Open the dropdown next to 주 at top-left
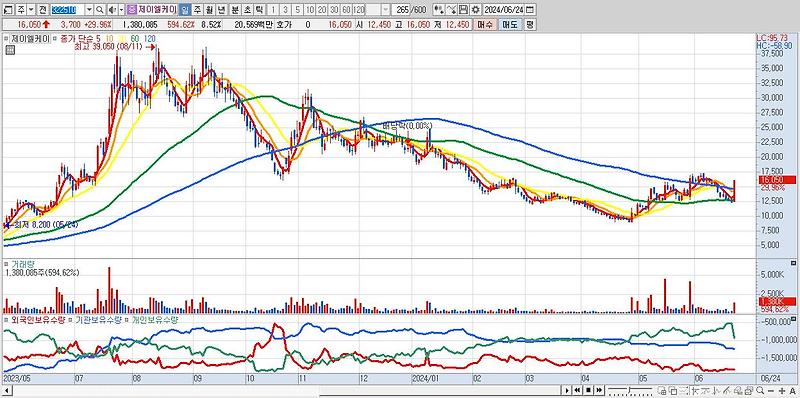The image size is (800, 398). coord(31,10)
